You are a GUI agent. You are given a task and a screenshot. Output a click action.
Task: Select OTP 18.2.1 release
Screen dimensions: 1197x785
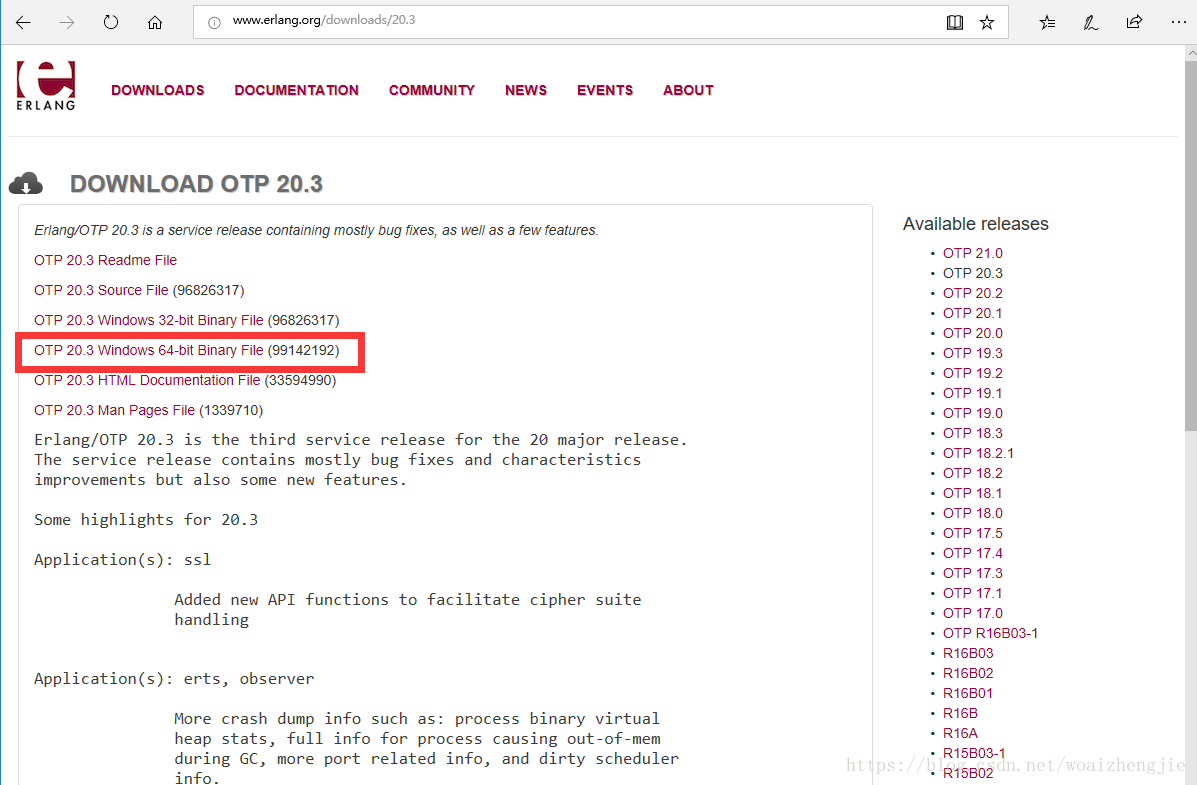click(979, 453)
